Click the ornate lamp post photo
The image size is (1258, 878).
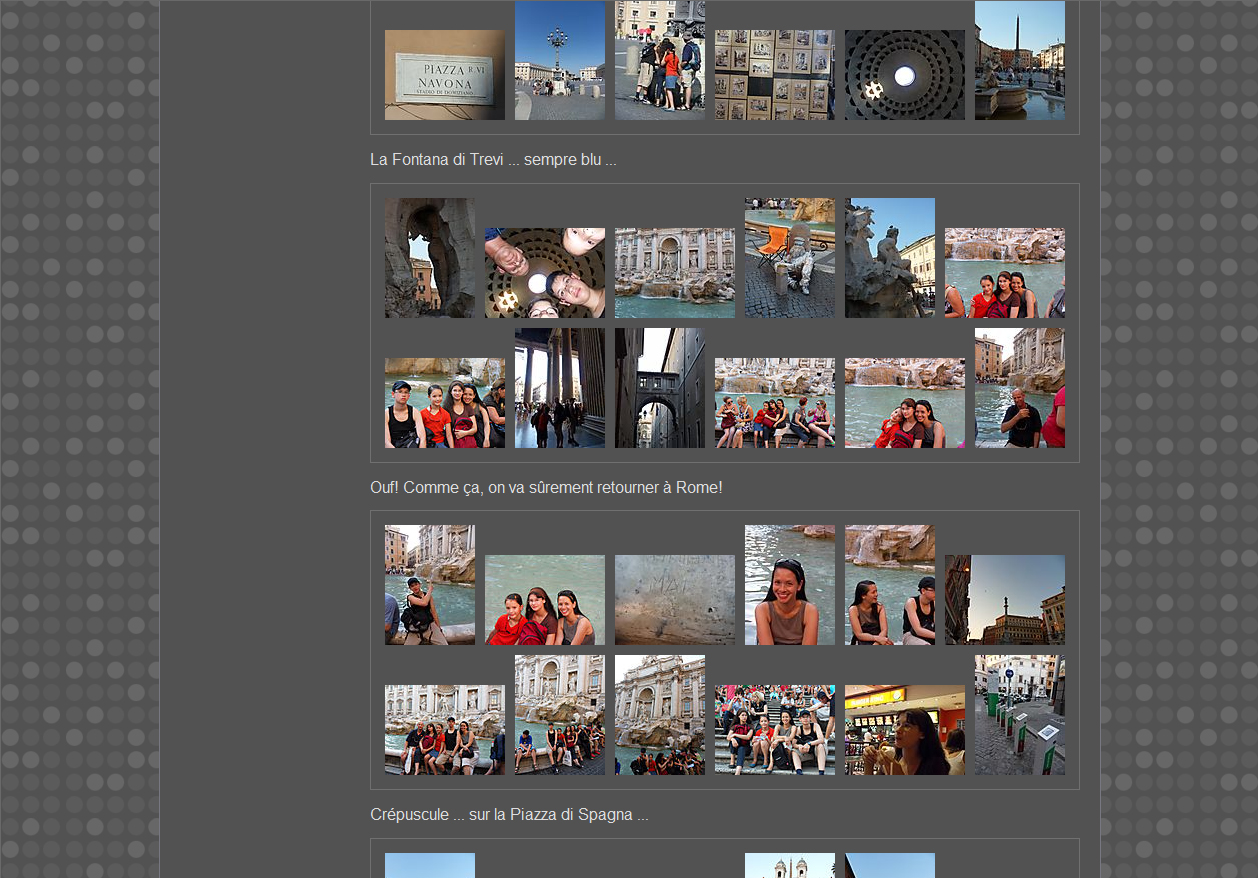559,60
